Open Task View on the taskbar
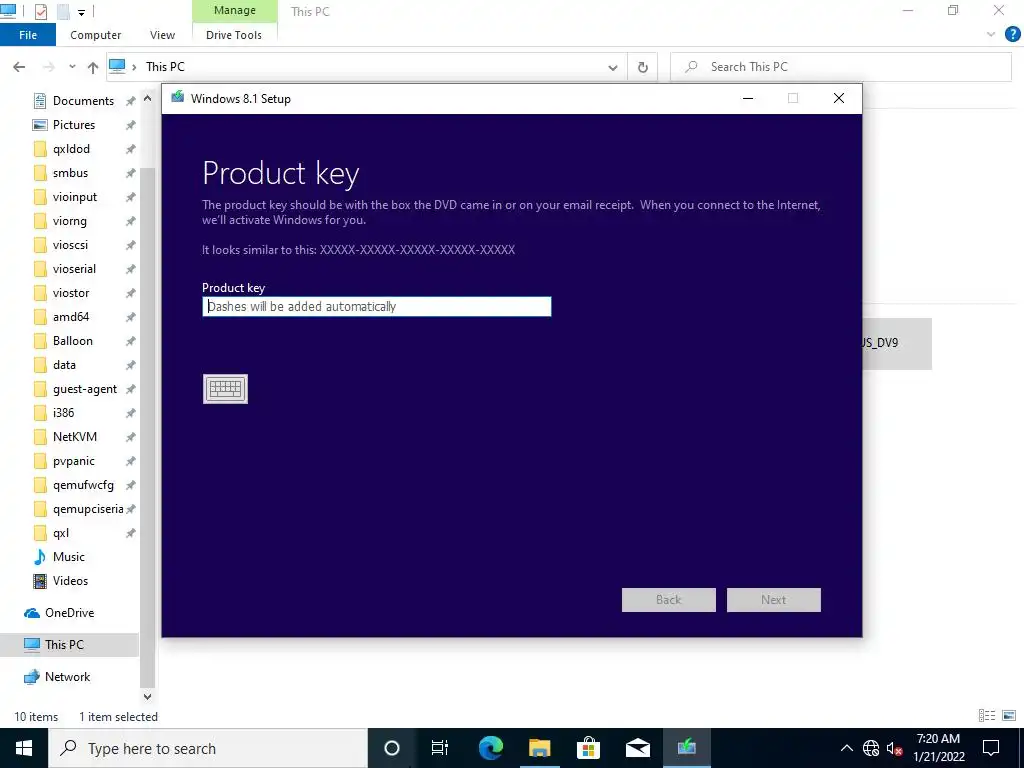 coord(440,748)
